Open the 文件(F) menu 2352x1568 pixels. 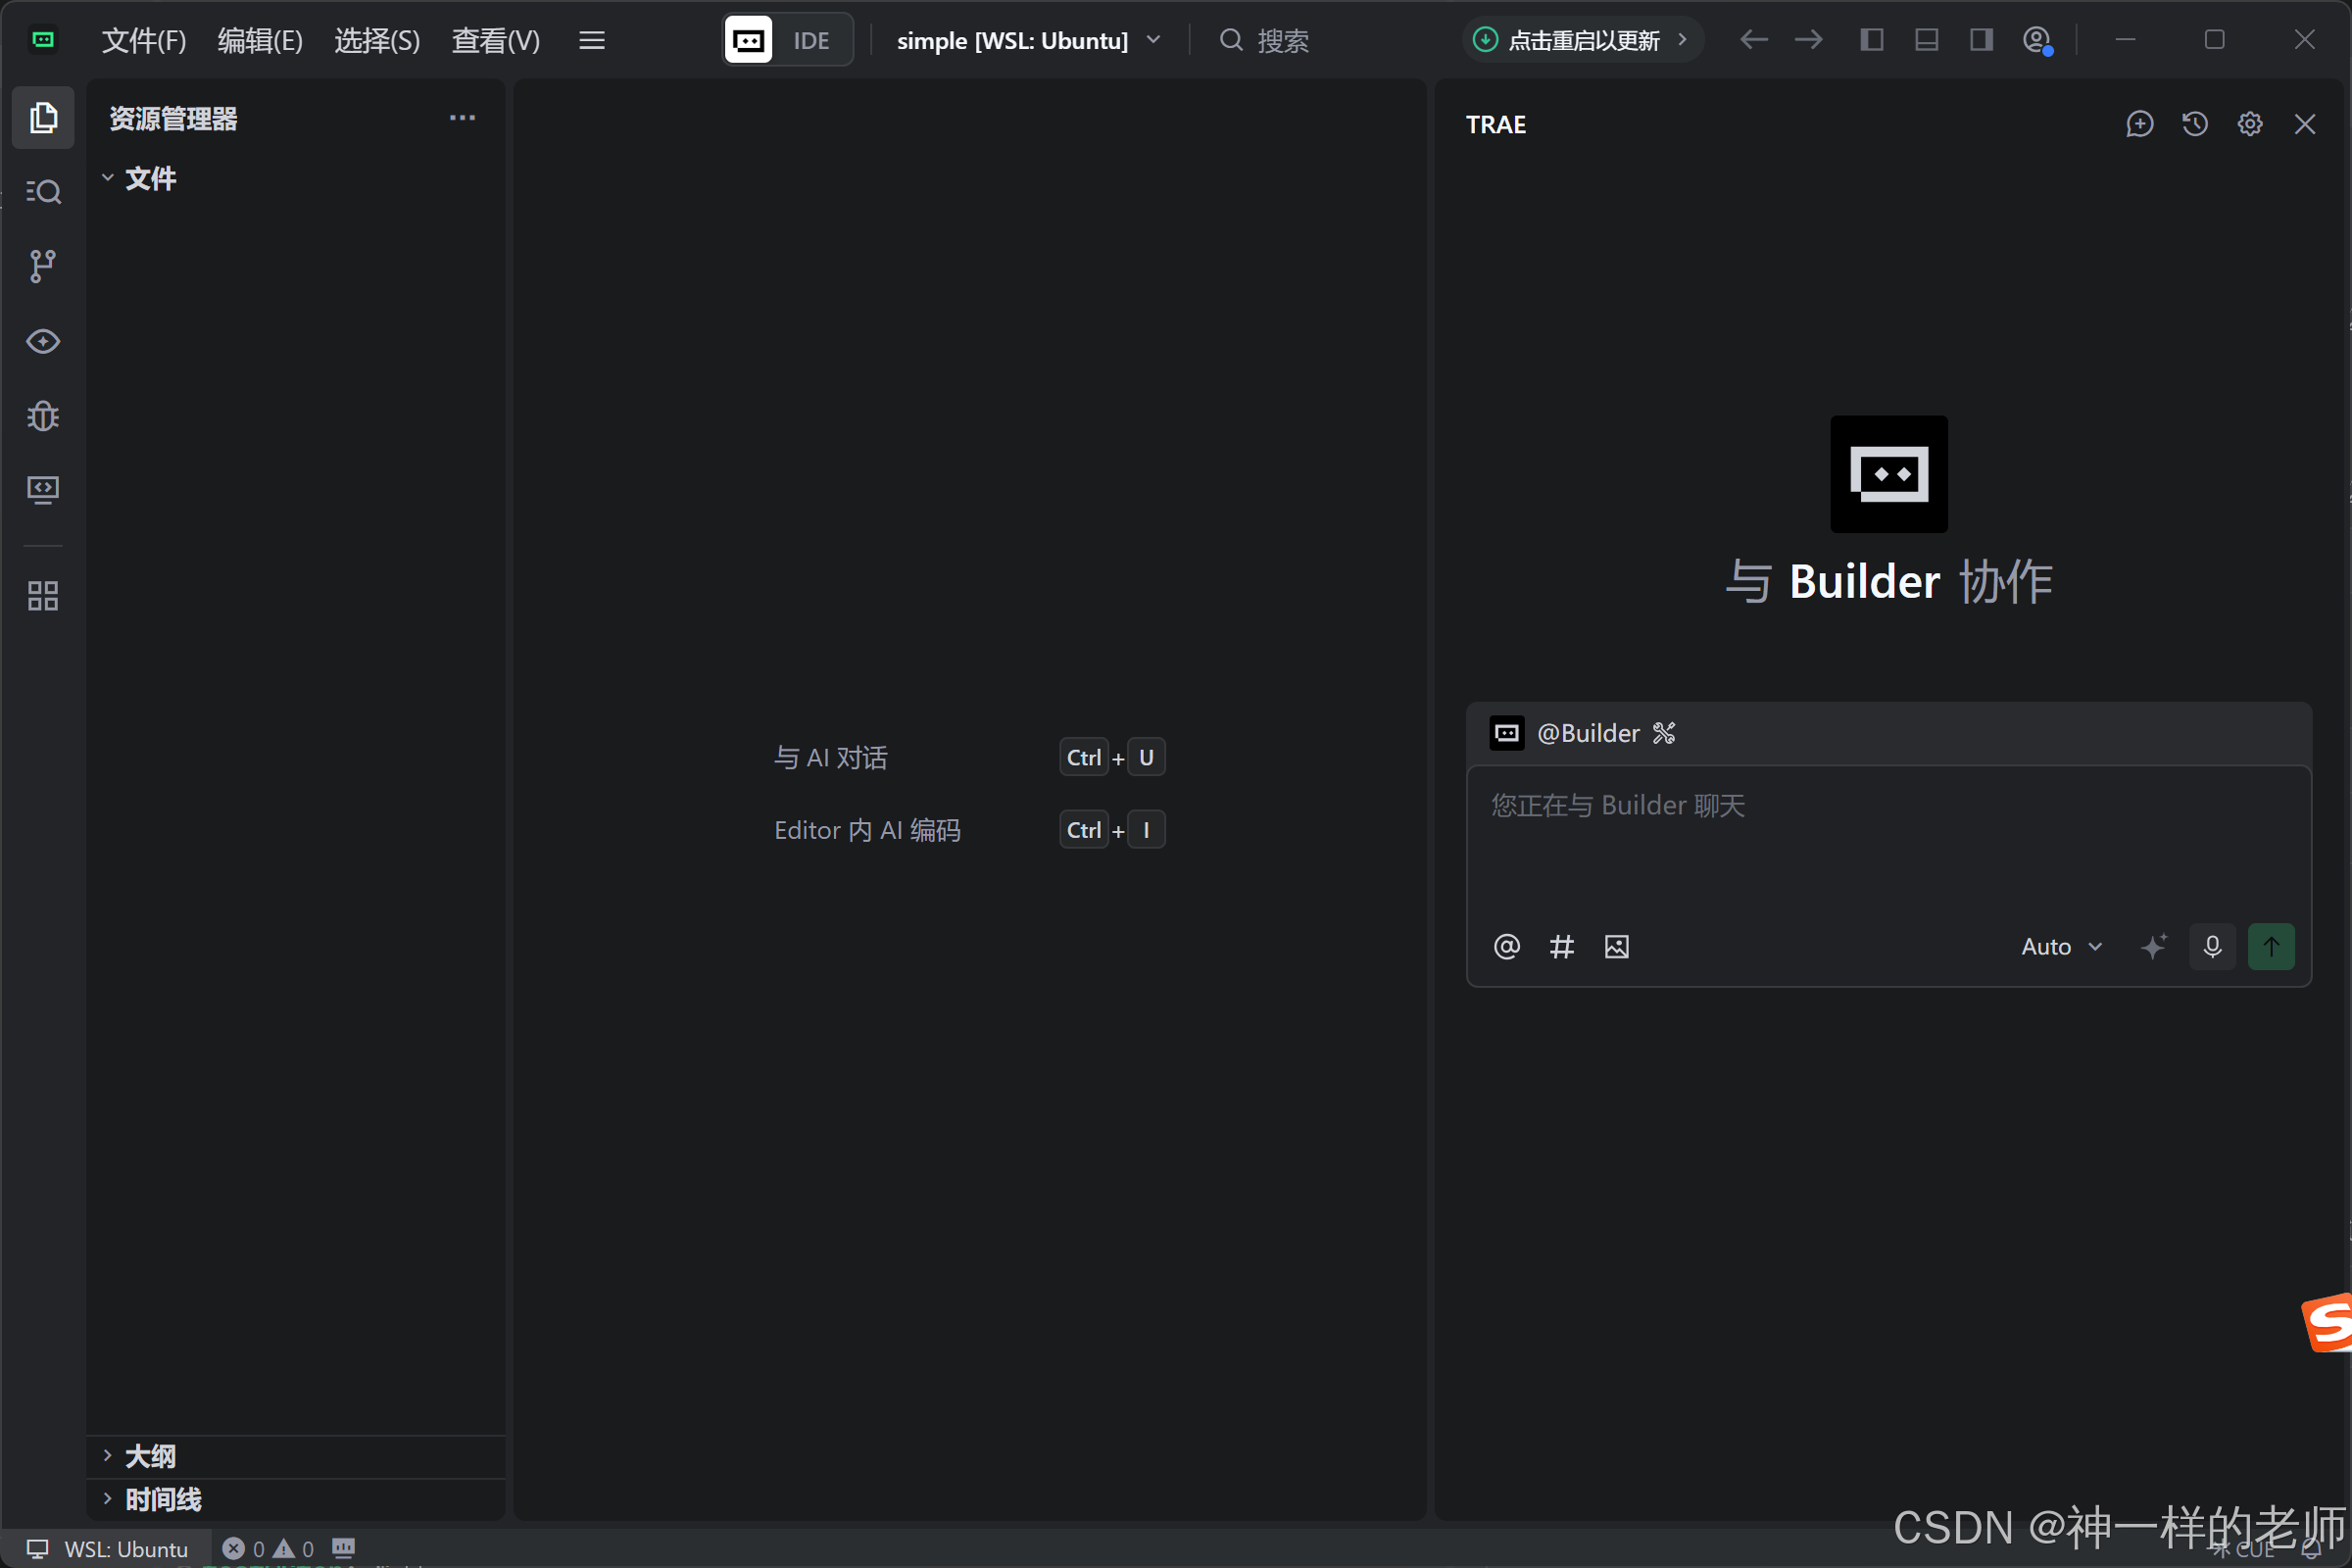click(144, 41)
